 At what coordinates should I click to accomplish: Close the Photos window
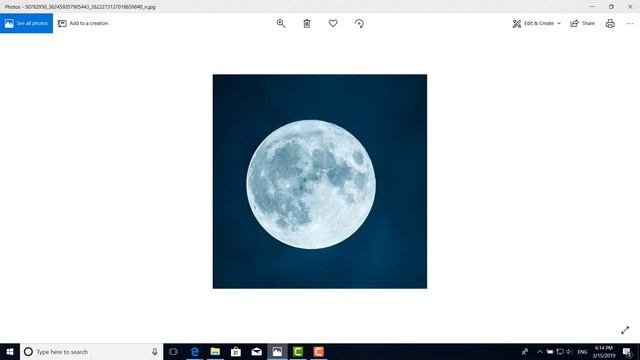coord(630,7)
